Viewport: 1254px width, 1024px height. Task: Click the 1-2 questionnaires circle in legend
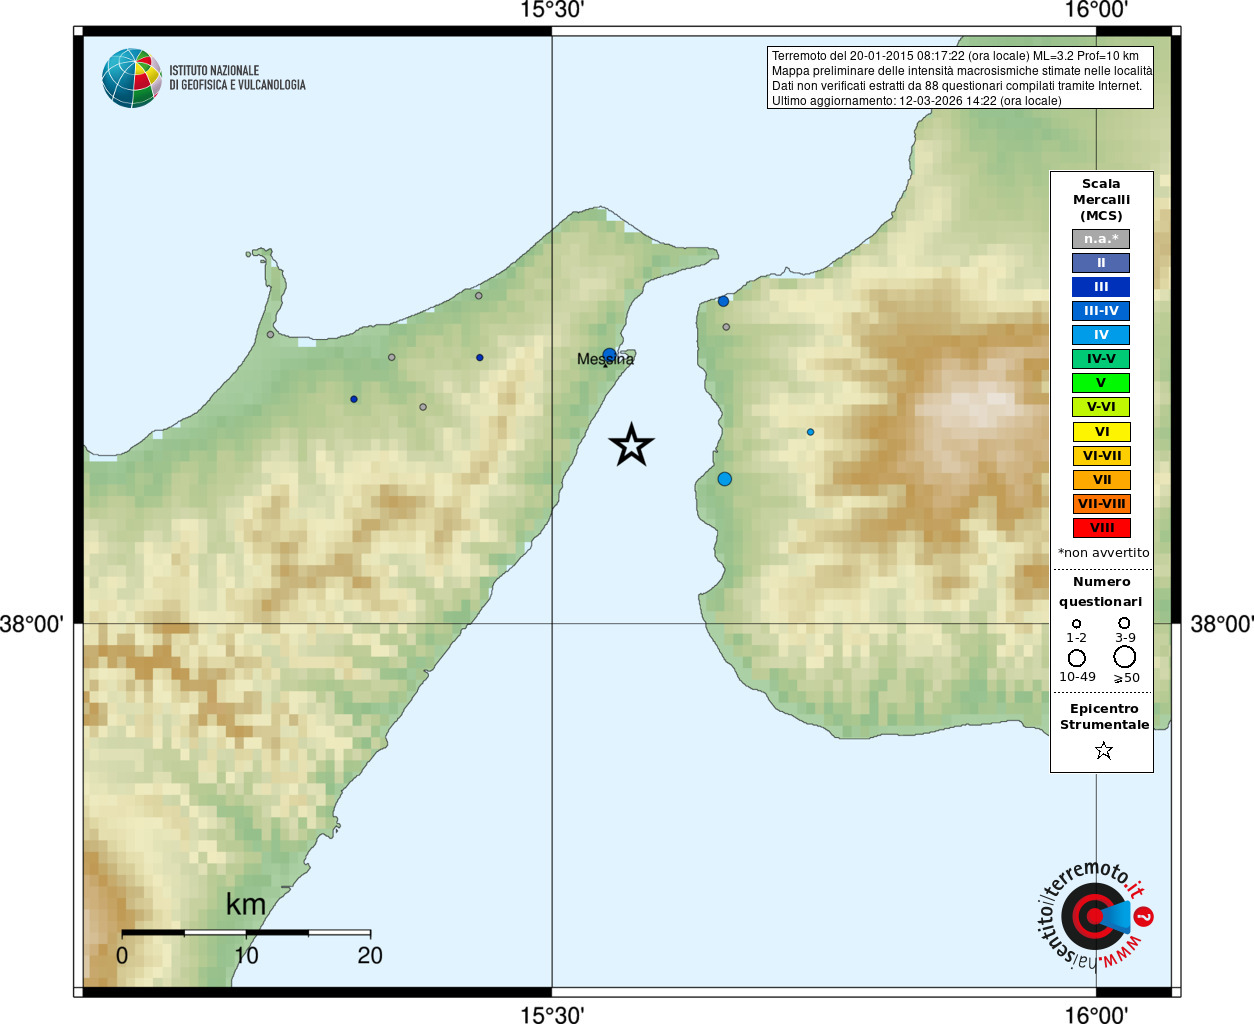tap(1076, 624)
